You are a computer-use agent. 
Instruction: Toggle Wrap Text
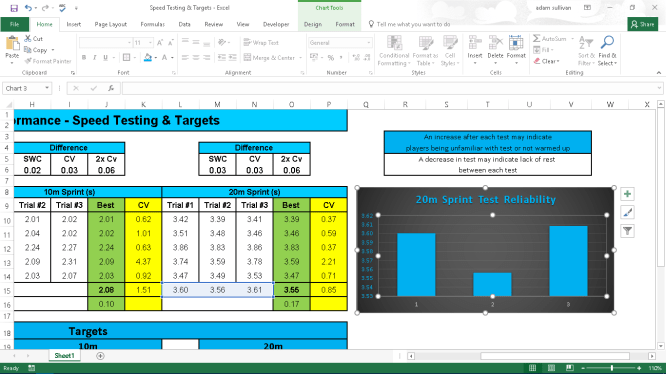coord(261,42)
